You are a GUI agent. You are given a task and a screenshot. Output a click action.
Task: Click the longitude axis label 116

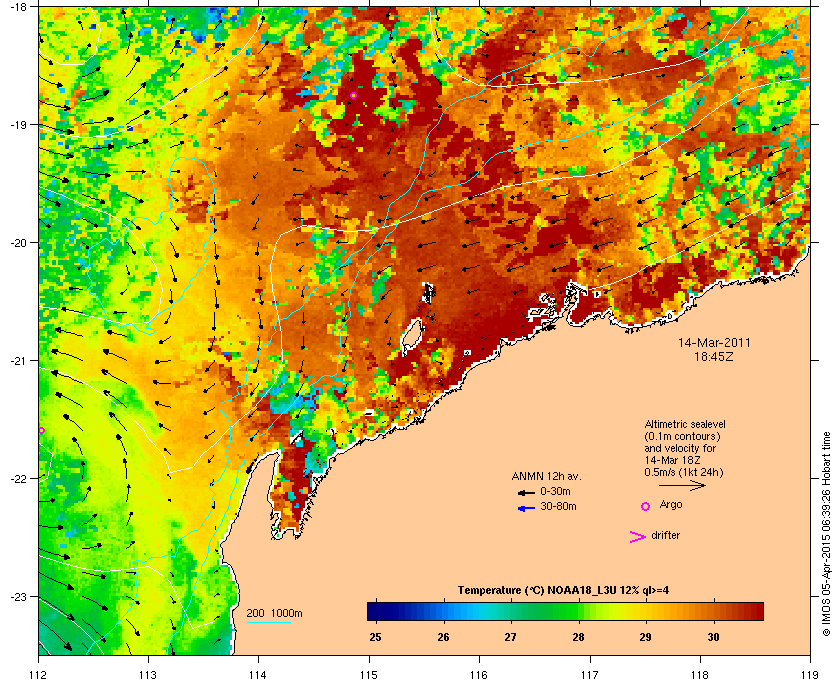pyautogui.click(x=479, y=674)
